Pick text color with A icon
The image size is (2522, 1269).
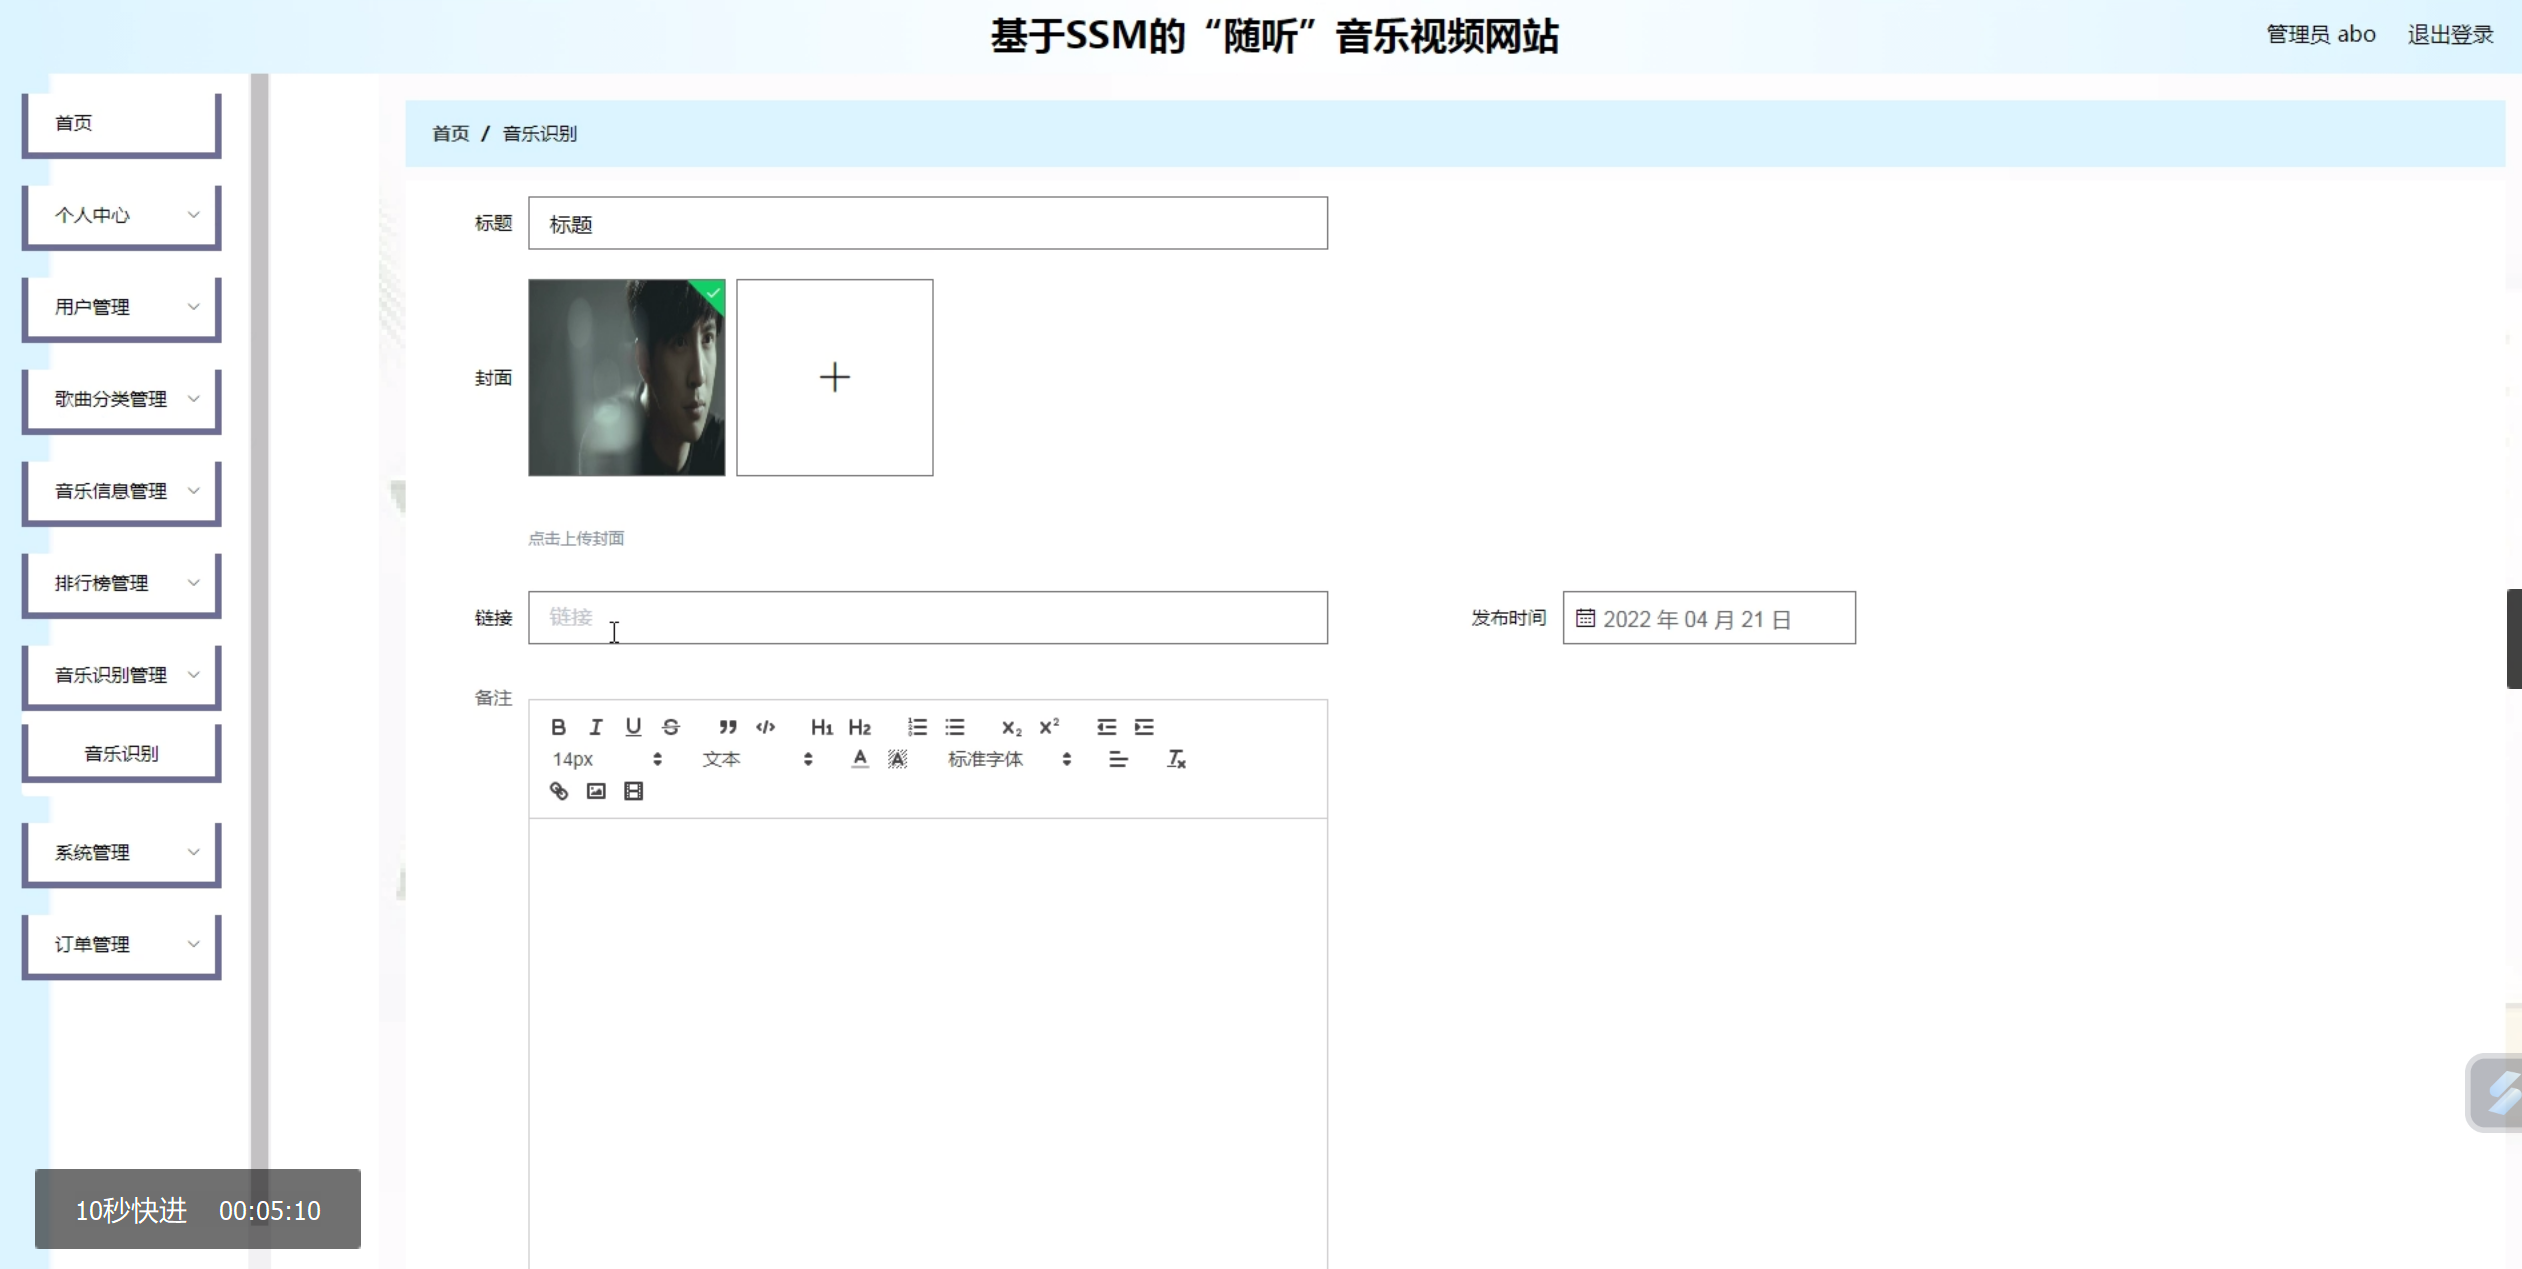pos(859,759)
